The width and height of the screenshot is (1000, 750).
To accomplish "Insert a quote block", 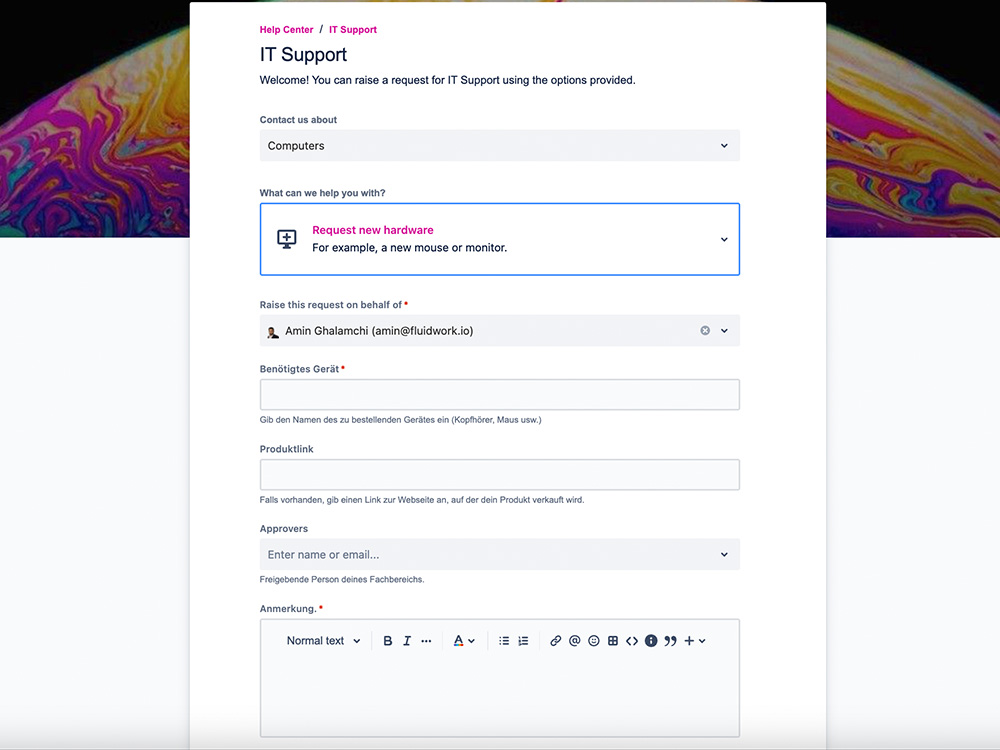I will coord(670,641).
